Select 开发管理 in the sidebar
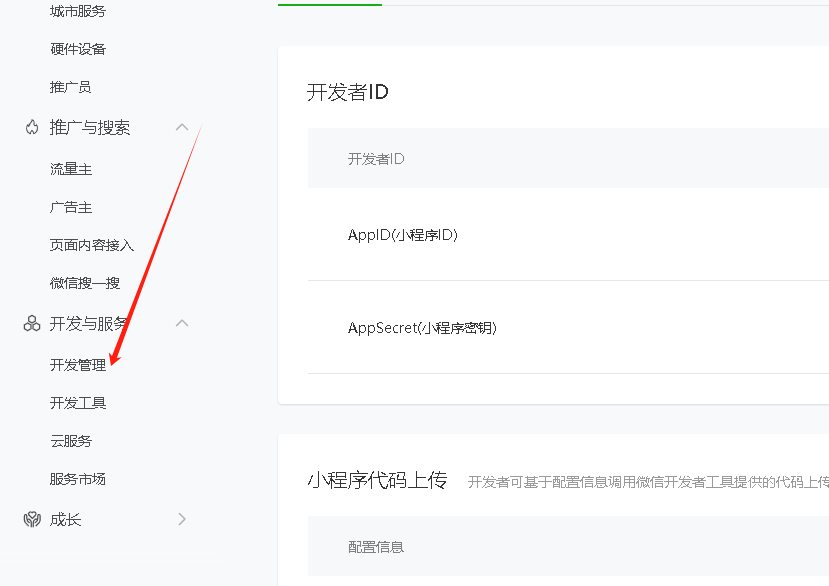Image resolution: width=829 pixels, height=586 pixels. [x=78, y=365]
